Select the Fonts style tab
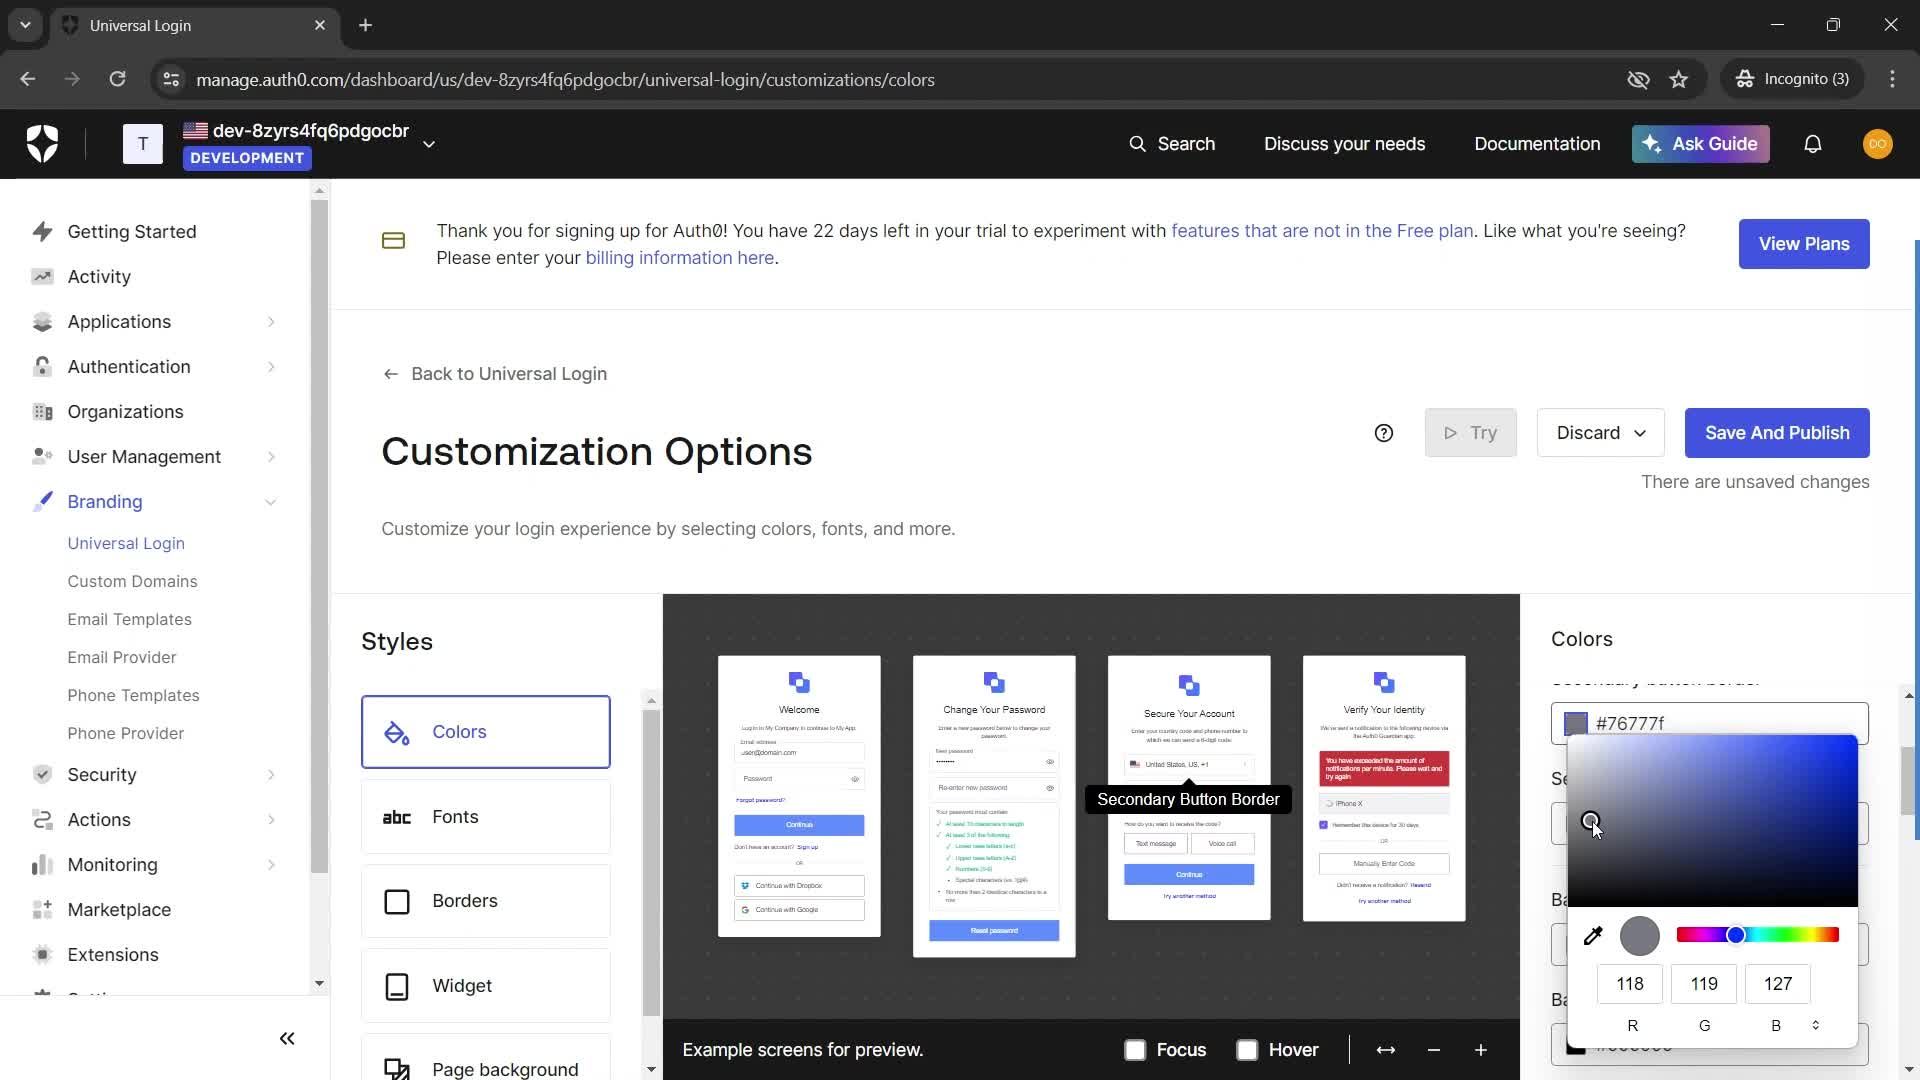The image size is (1920, 1080). click(486, 817)
